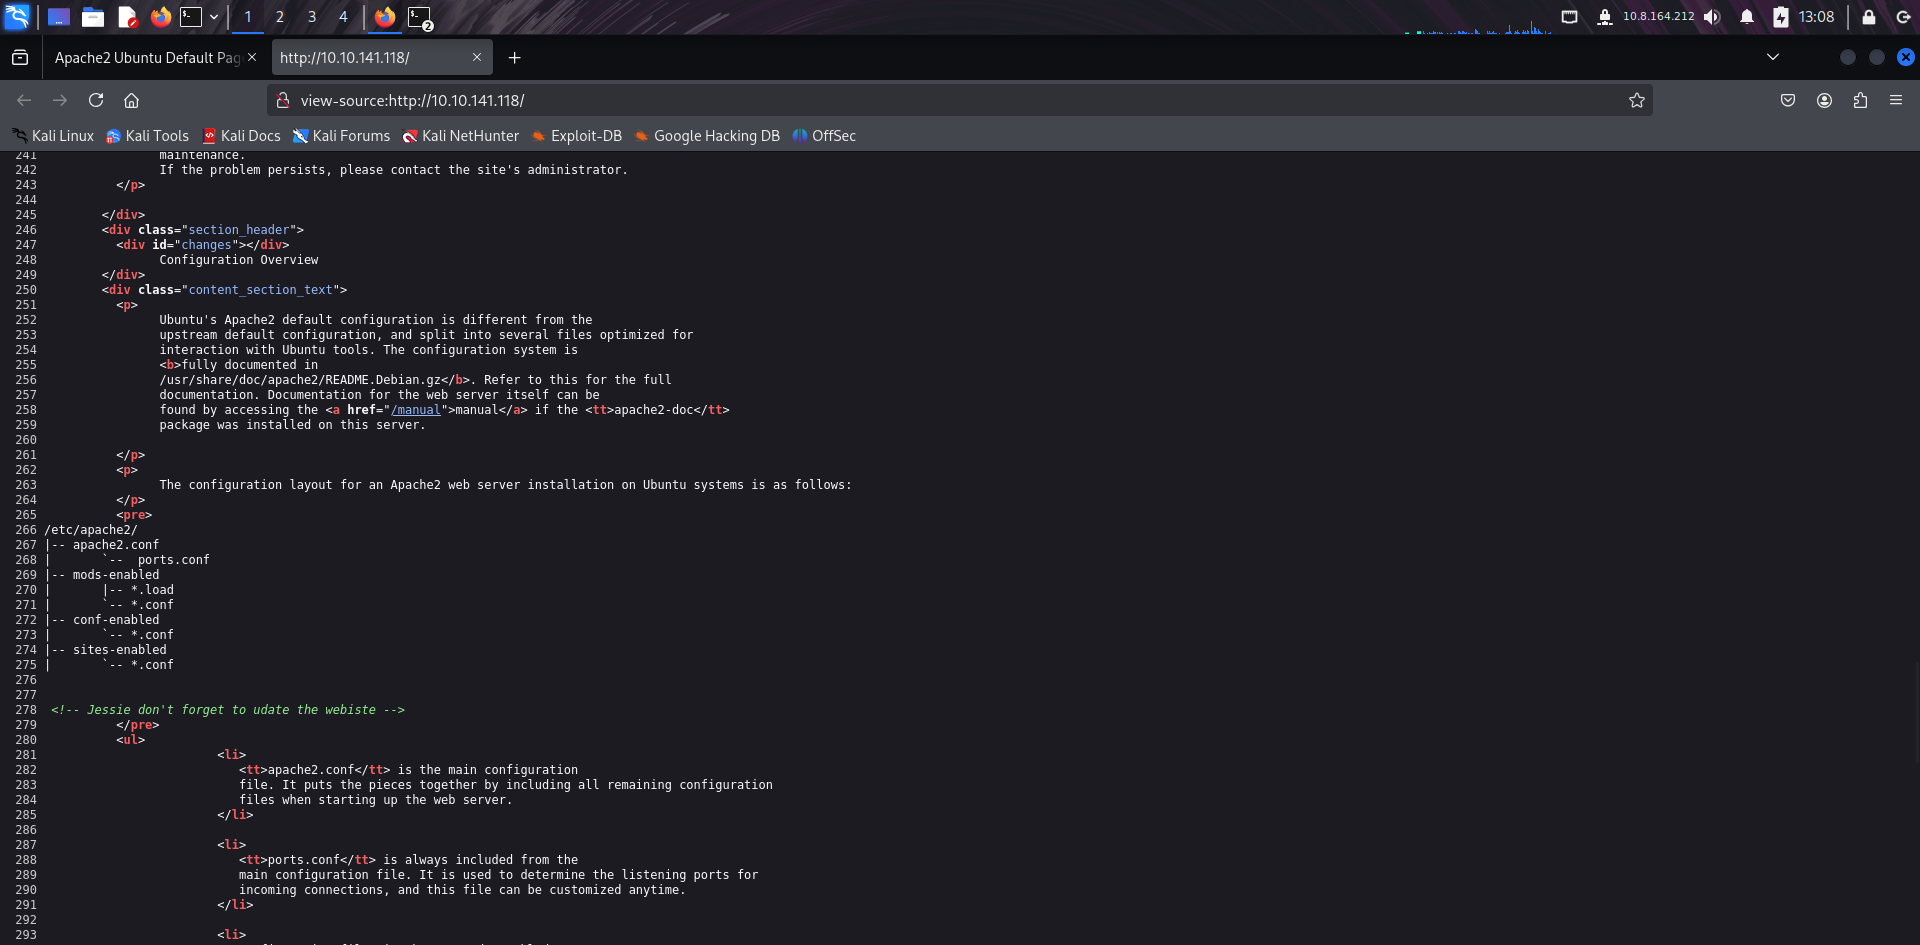Open the browser home page
This screenshot has width=1920, height=945.
pos(131,100)
